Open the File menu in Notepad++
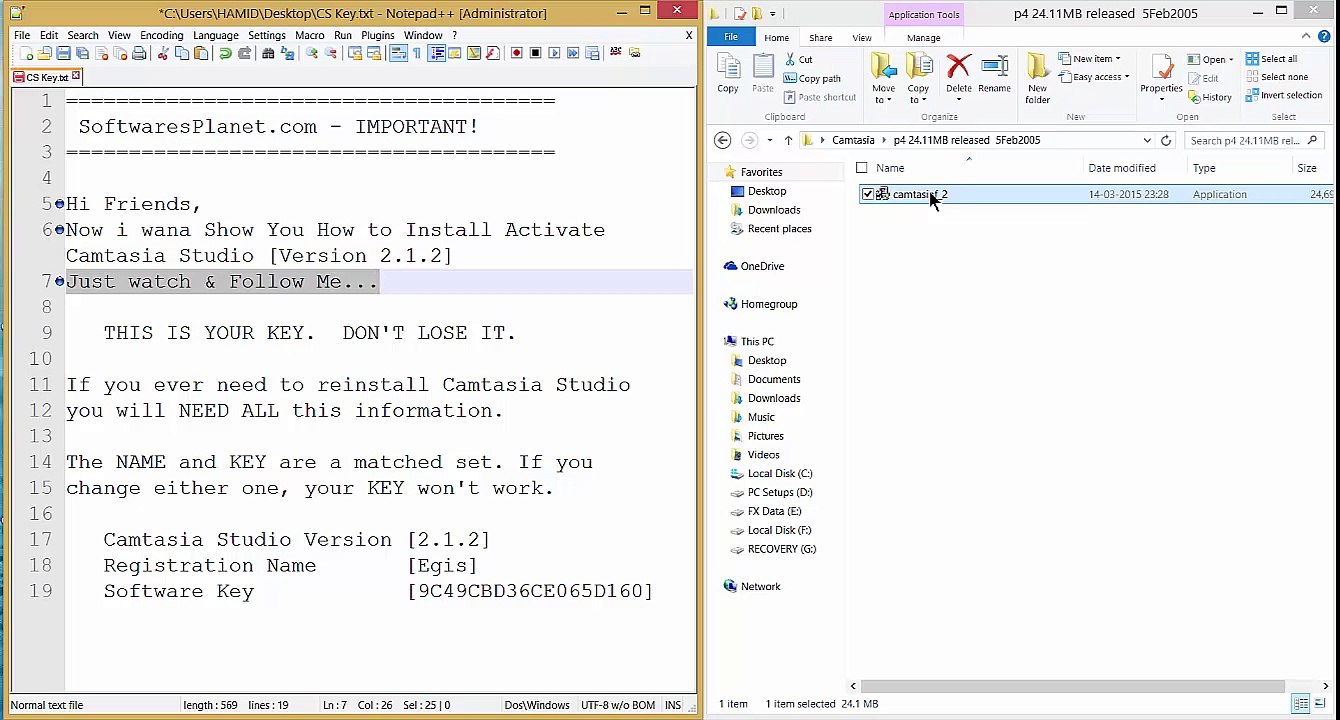Screen dimensions: 1340x720 [22, 35]
